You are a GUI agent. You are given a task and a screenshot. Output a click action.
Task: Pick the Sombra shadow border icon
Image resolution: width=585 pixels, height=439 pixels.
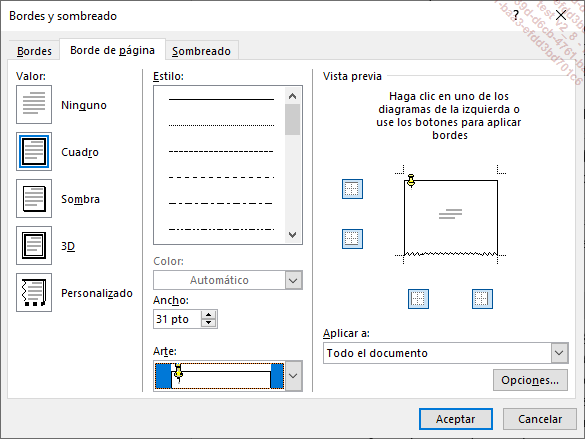coord(34,198)
